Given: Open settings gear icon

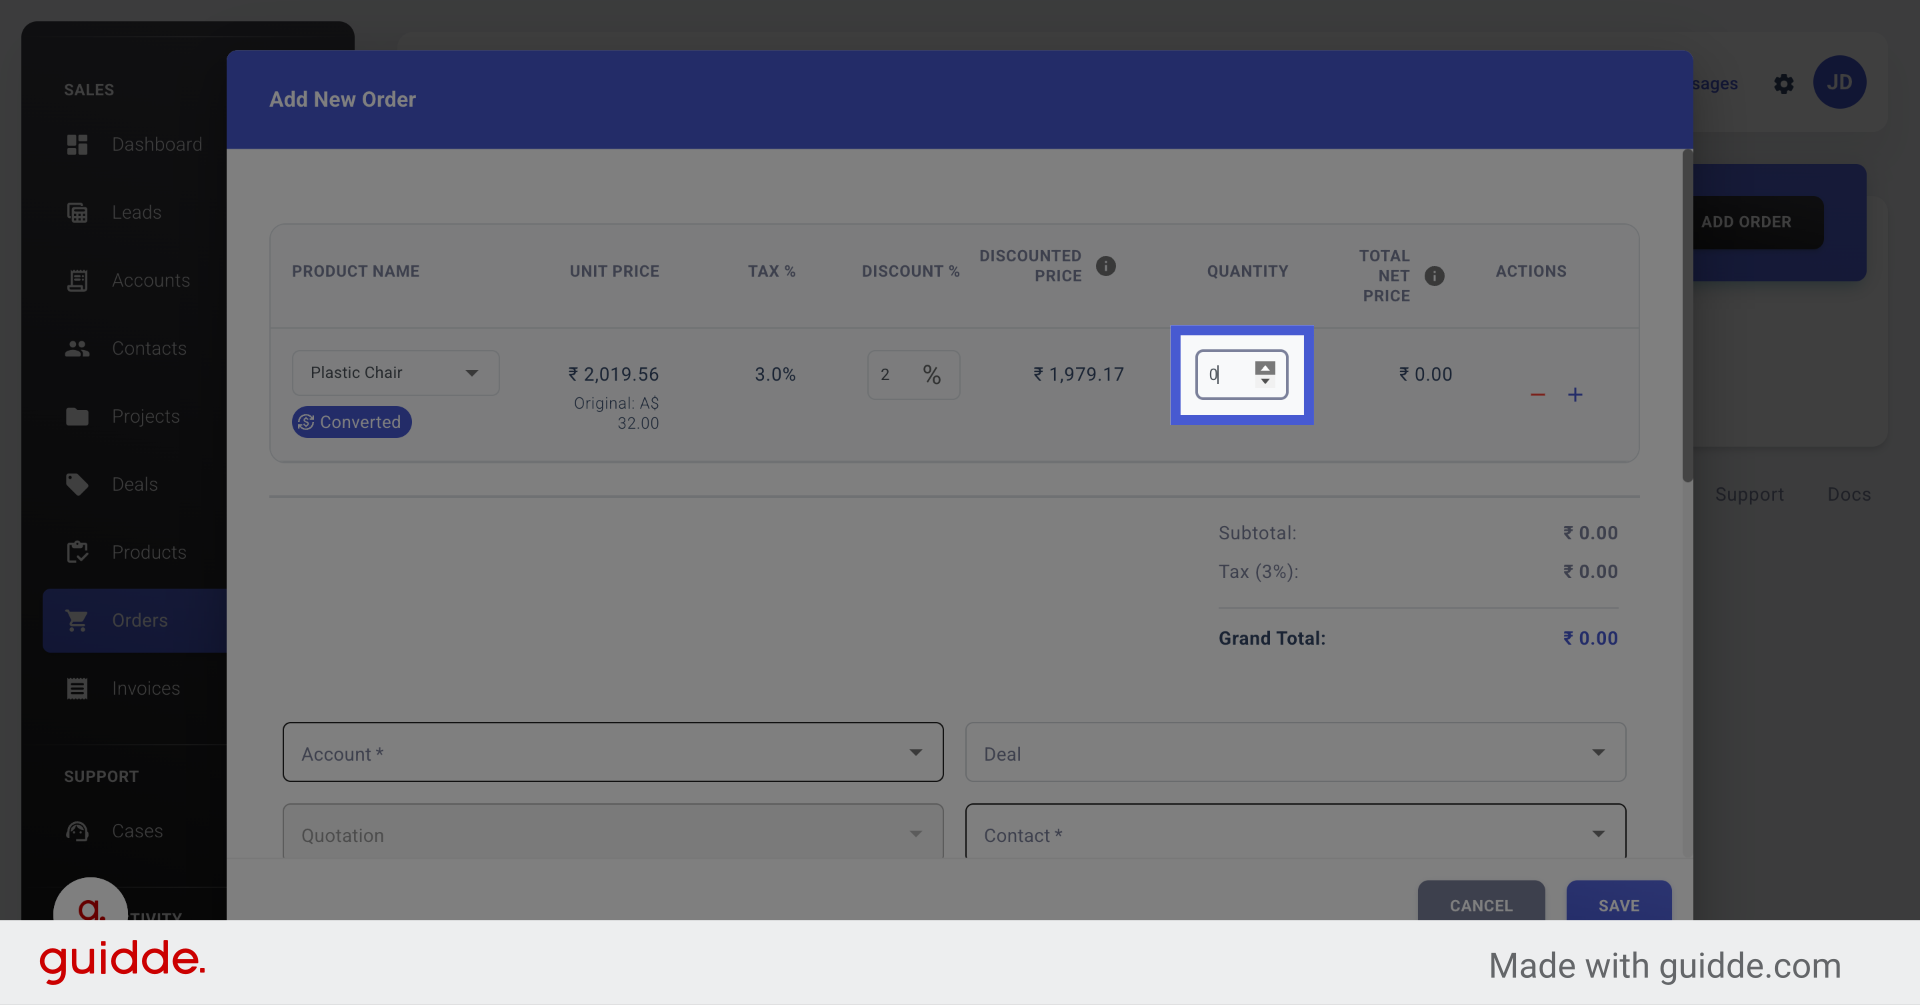Looking at the screenshot, I should click(1784, 84).
